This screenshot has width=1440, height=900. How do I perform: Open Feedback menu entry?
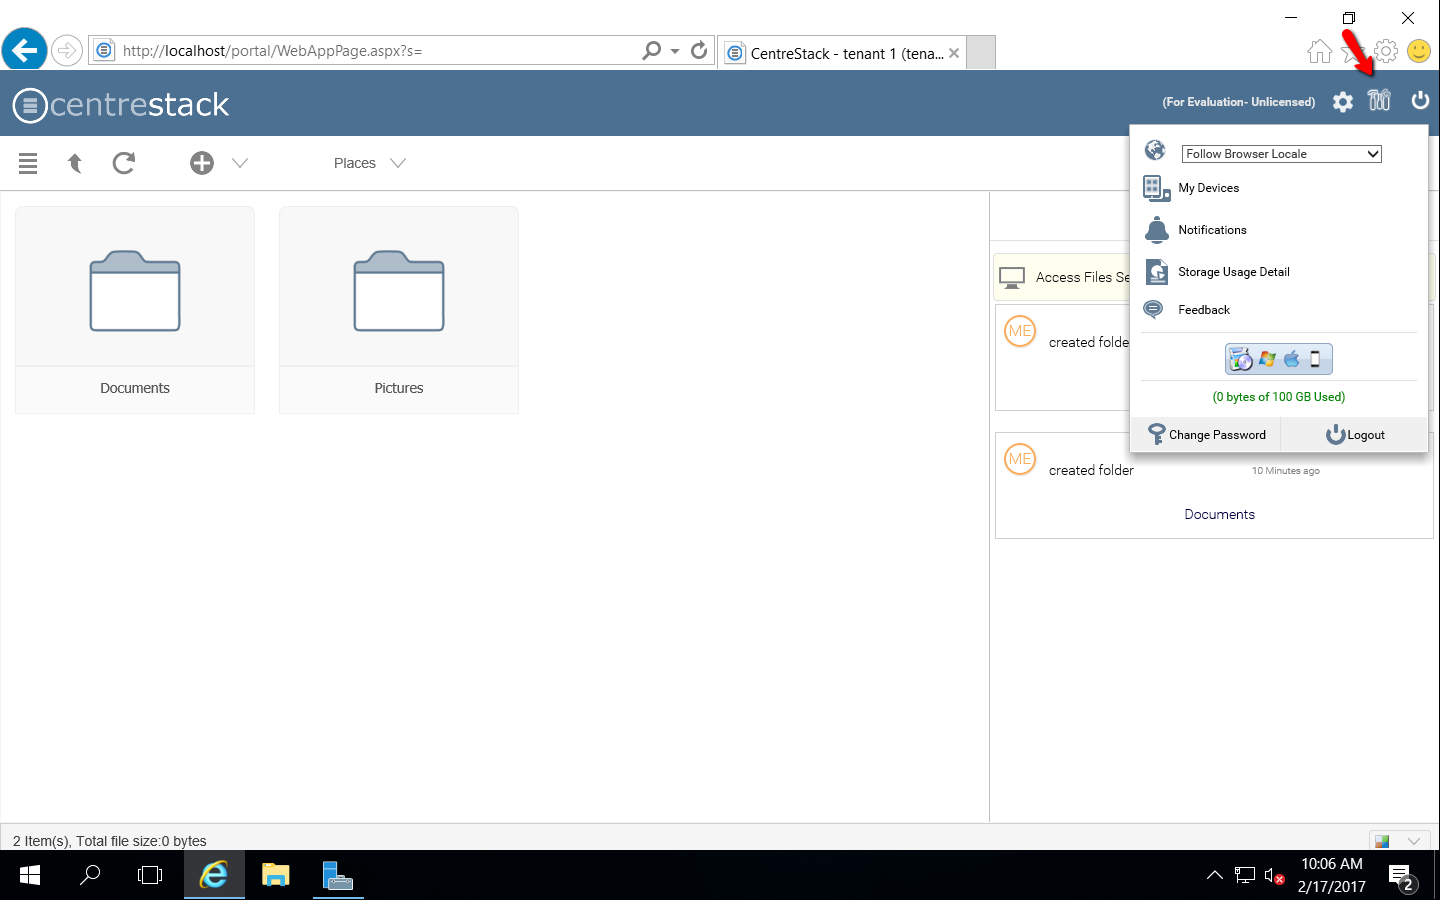pos(1204,310)
